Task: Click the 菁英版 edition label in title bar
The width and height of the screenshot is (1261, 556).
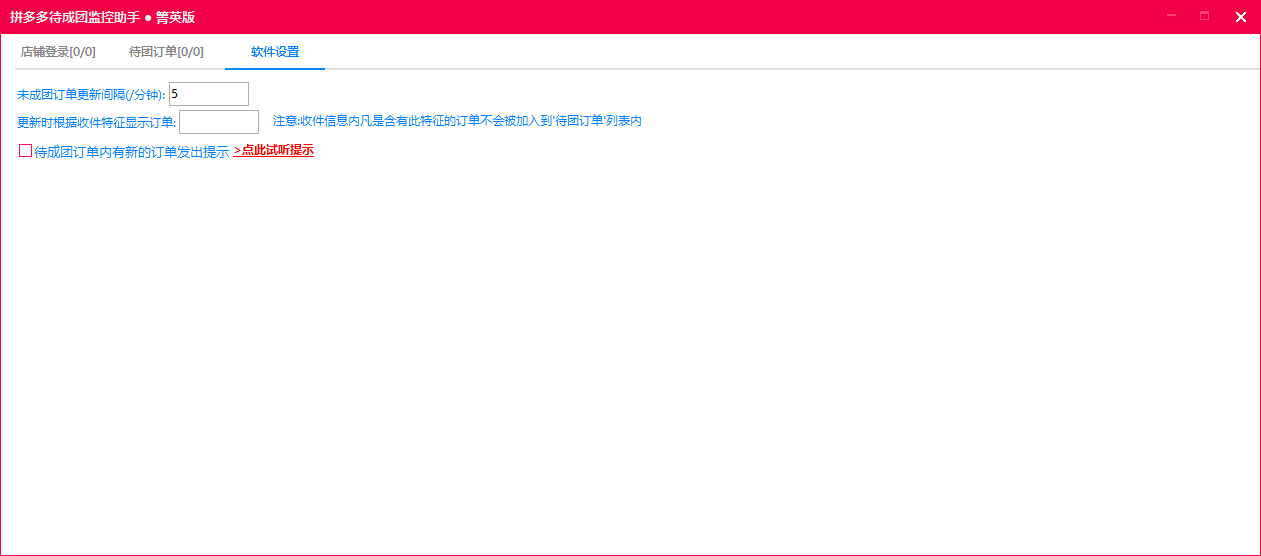Action: 176,17
